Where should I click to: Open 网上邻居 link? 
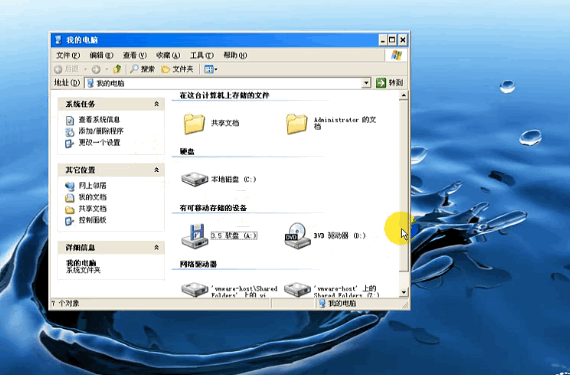92,186
